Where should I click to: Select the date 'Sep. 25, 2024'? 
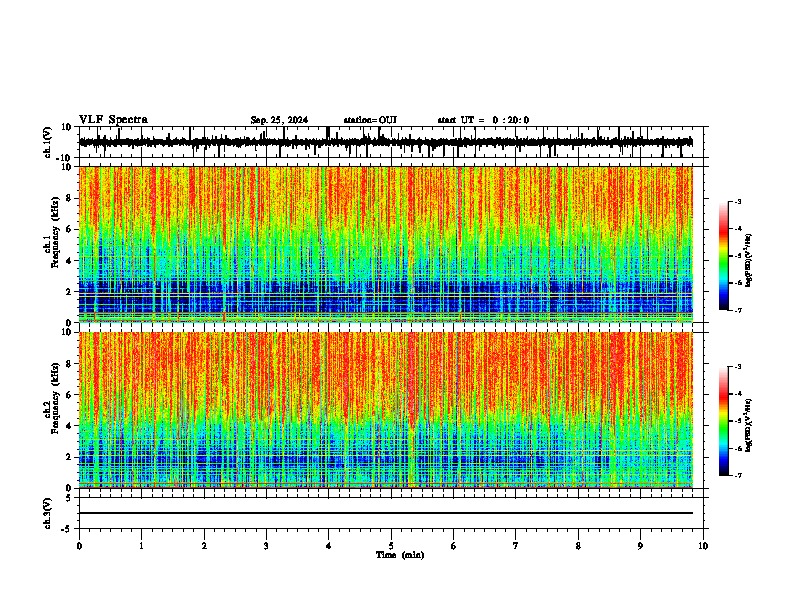point(279,120)
